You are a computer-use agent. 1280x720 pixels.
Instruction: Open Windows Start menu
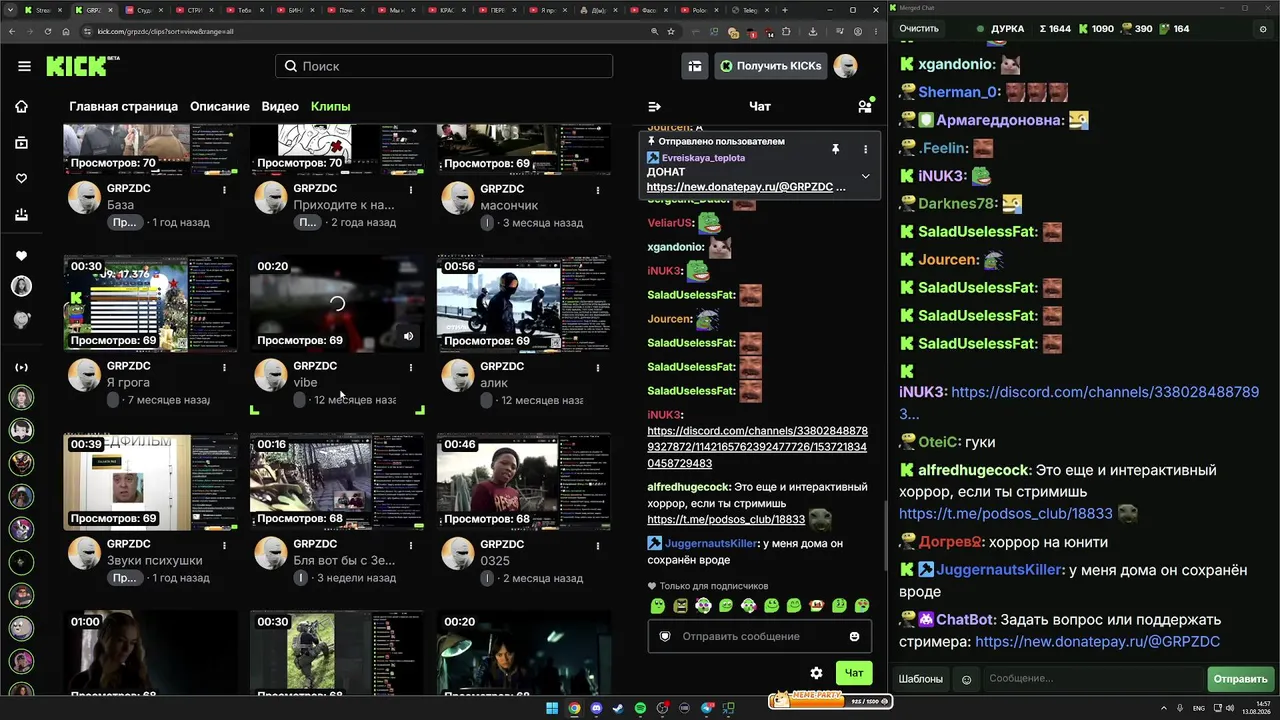[x=551, y=708]
